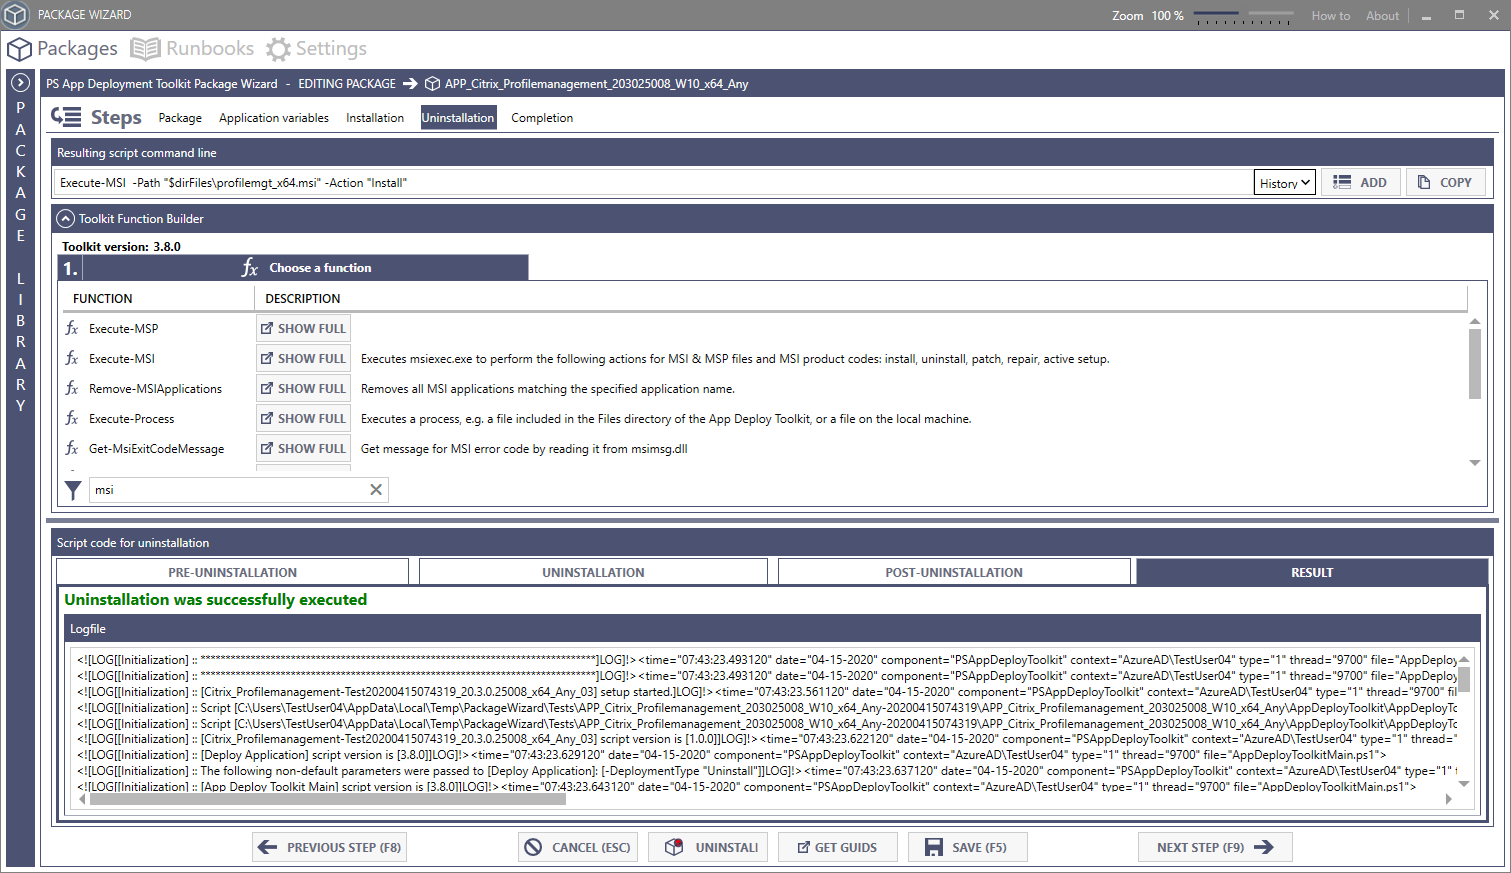Click the fx icon beside Execute-Process
The image size is (1511, 873).
(x=72, y=418)
